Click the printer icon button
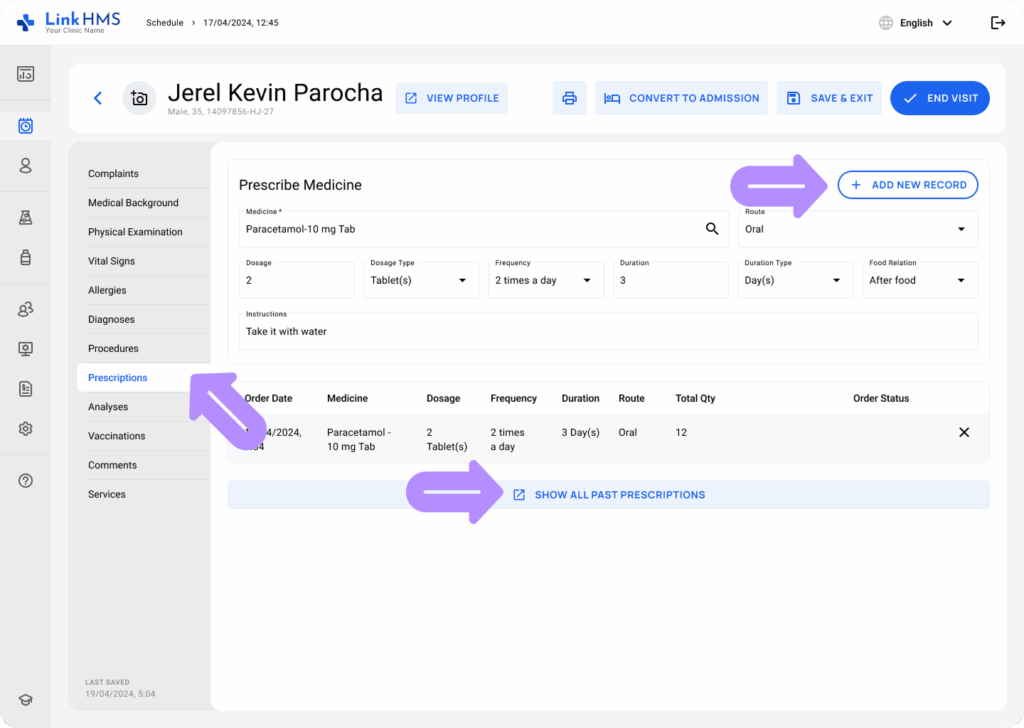 tap(569, 98)
